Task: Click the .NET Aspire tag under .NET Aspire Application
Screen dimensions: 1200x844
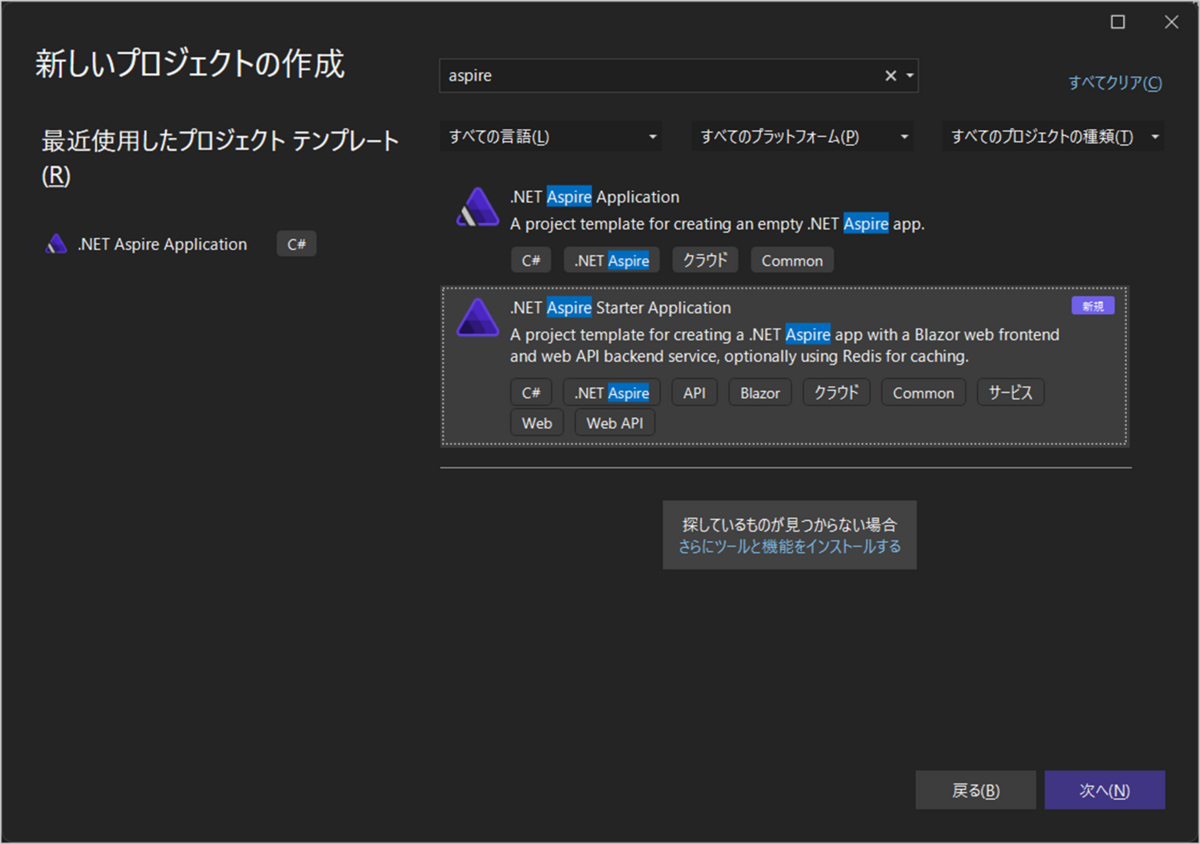Action: tap(612, 260)
